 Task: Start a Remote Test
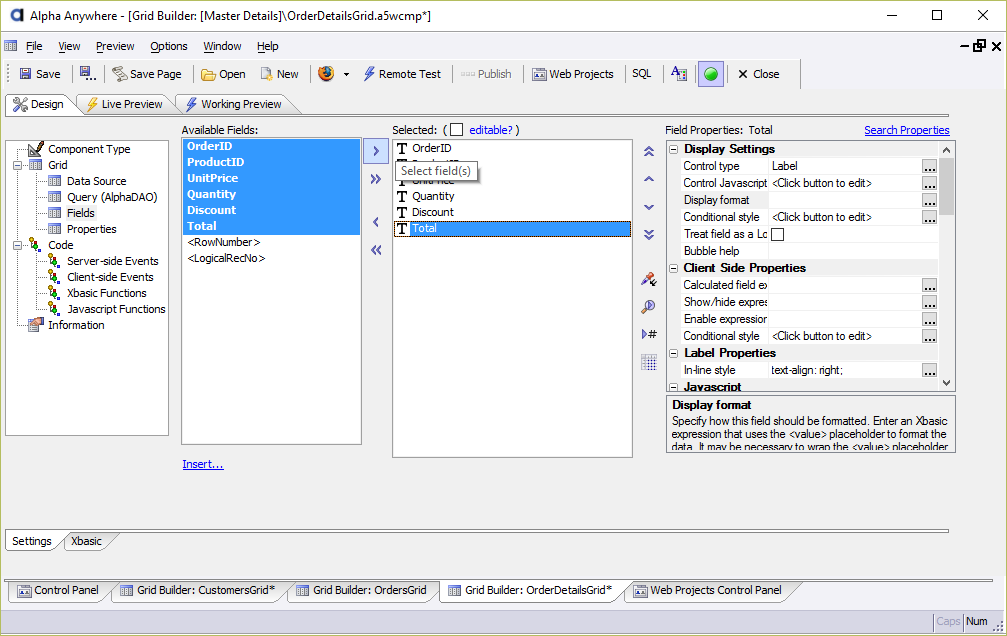(402, 74)
